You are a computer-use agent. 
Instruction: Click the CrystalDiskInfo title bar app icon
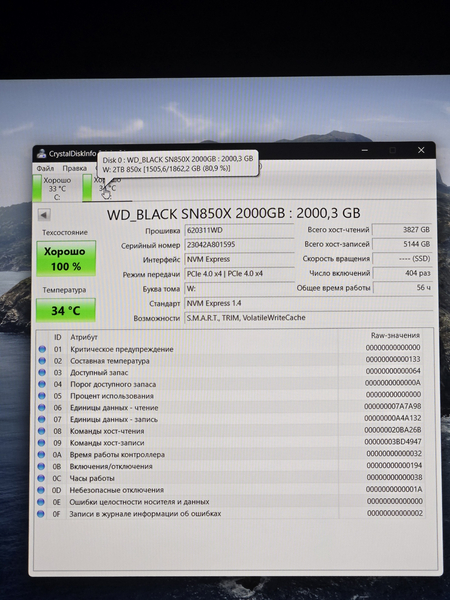click(x=41, y=154)
